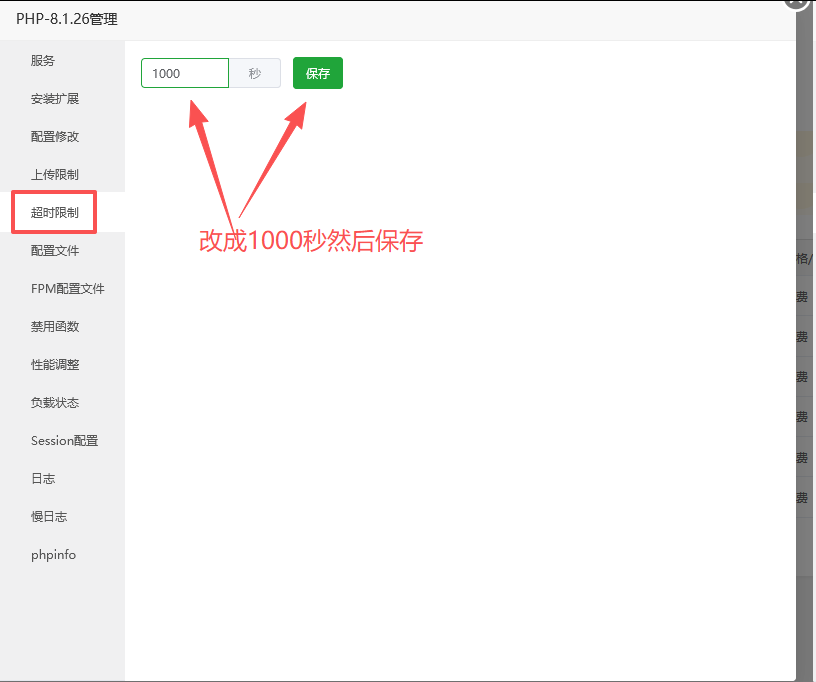Open the 慢日志 viewer
The image size is (816, 682).
click(46, 516)
